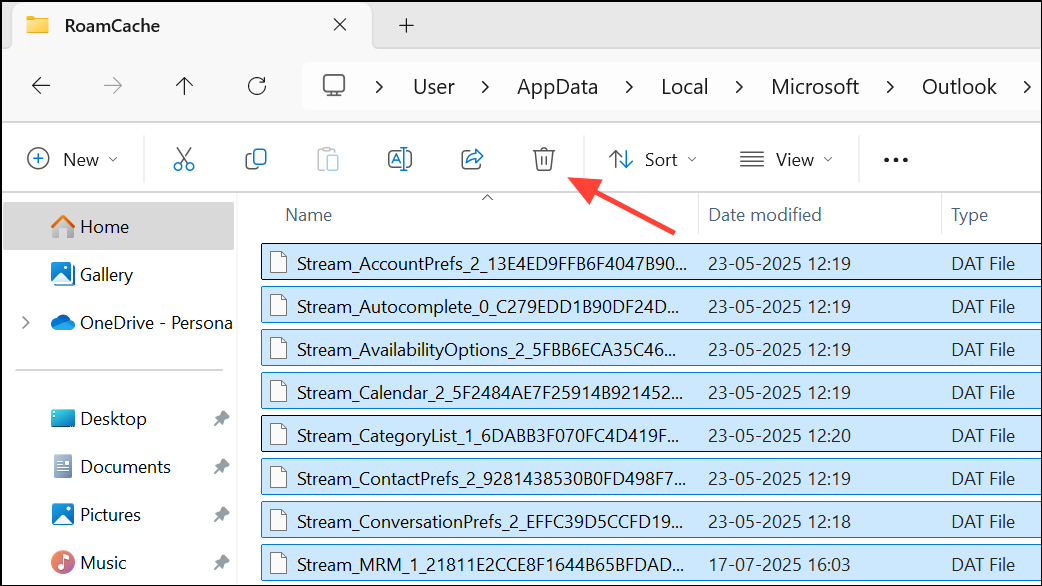Unpin Music using its pin icon
The image size is (1042, 586).
[221, 563]
